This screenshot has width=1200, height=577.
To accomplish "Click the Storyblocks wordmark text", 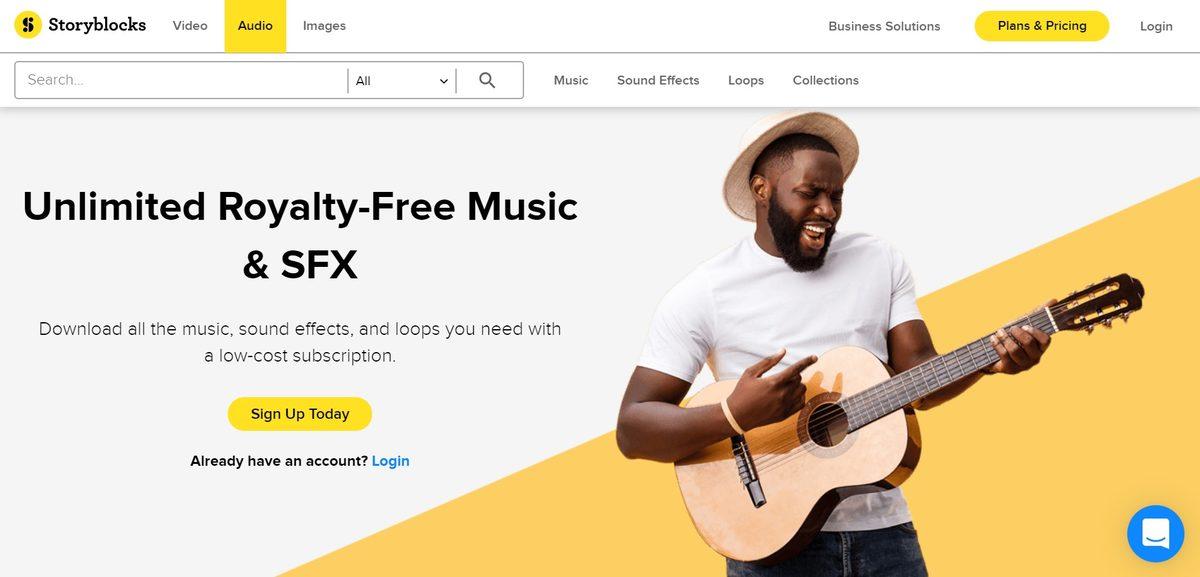I will (97, 25).
